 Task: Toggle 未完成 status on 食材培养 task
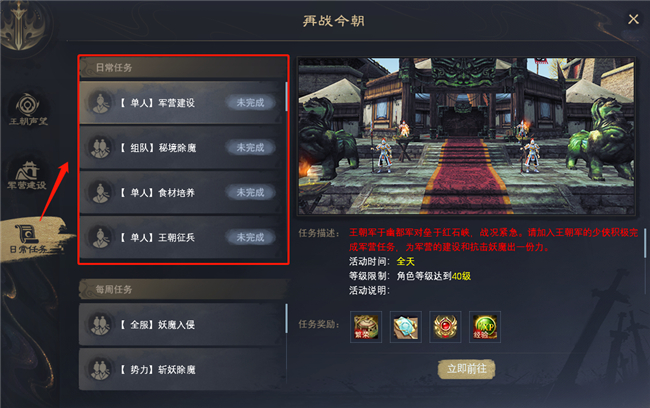tap(250, 192)
